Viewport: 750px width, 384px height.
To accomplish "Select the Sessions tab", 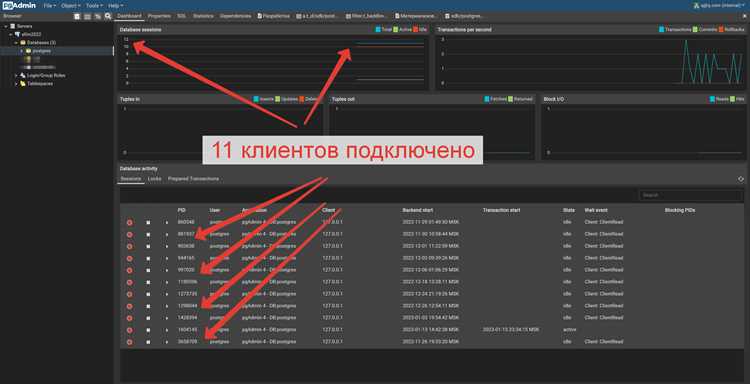I will [x=131, y=178].
